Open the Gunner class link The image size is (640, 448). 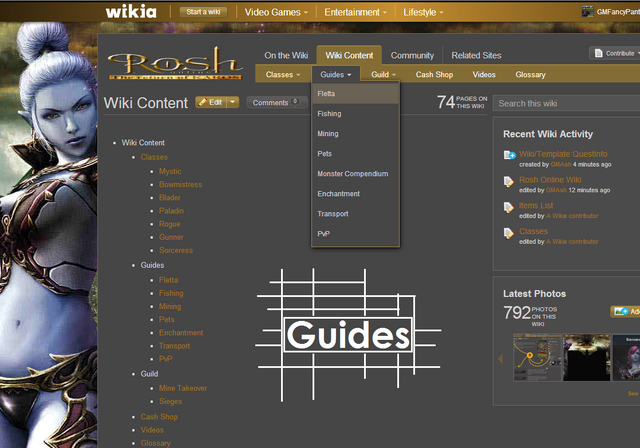(x=171, y=237)
